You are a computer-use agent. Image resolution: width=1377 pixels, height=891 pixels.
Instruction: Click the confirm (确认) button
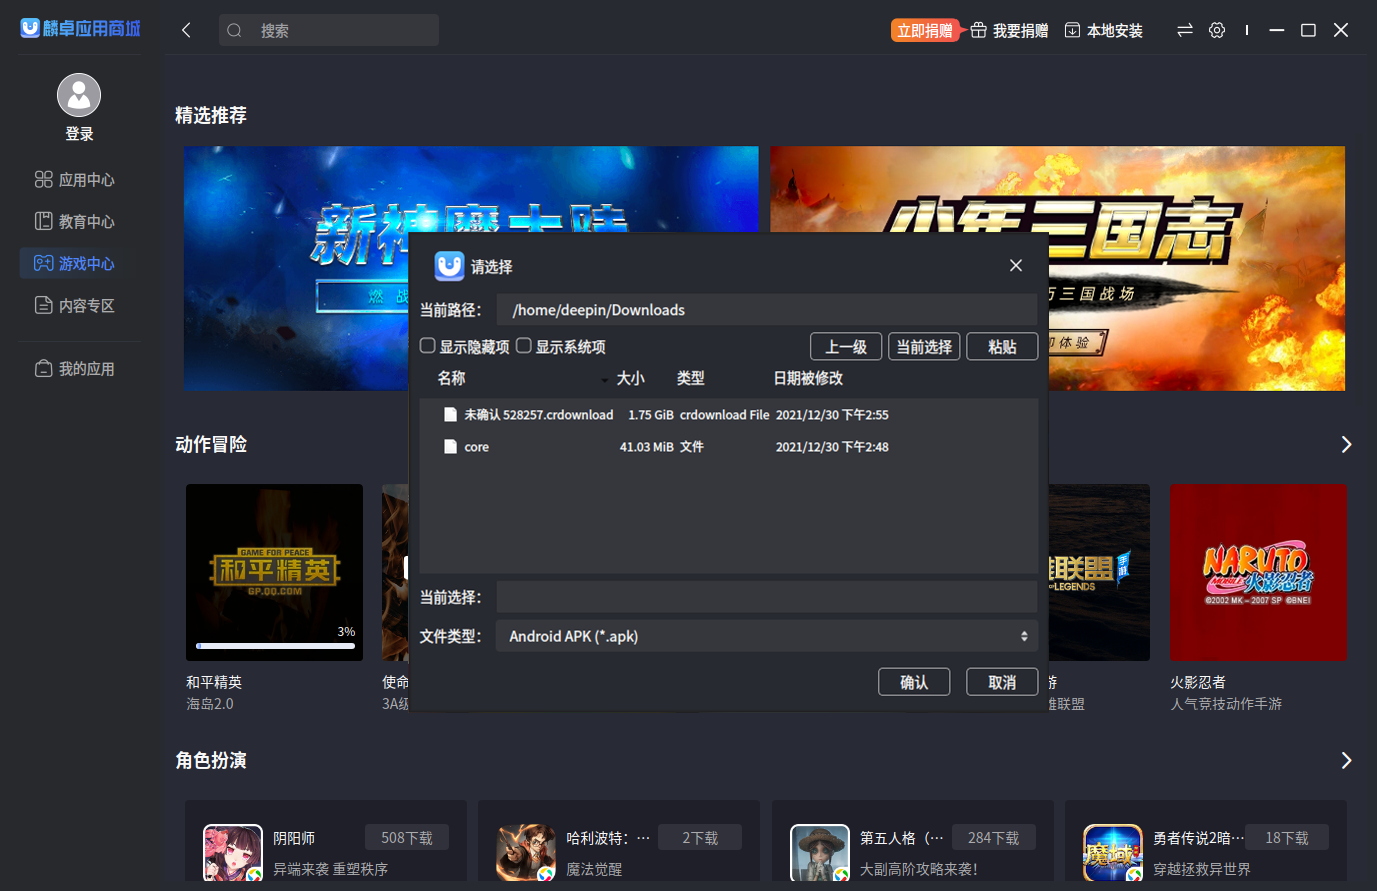[913, 682]
